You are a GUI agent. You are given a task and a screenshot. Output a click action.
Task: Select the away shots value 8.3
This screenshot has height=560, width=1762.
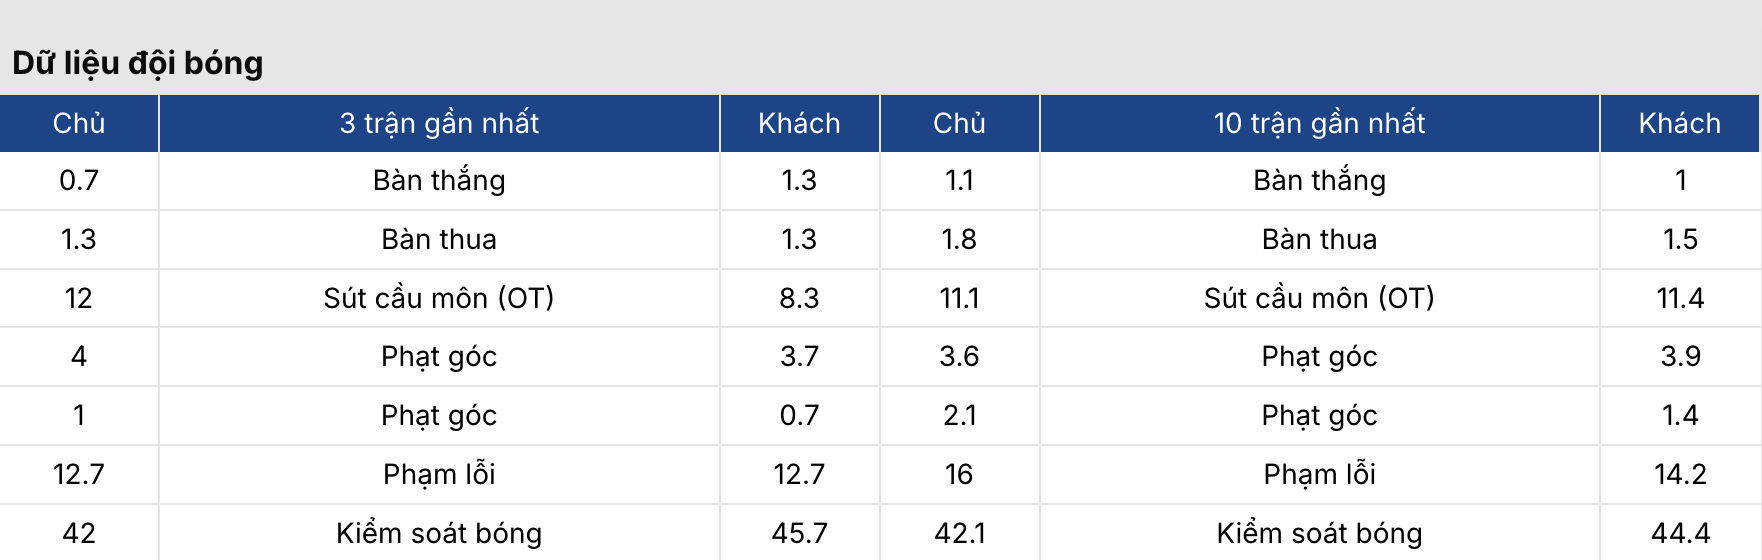[799, 298]
